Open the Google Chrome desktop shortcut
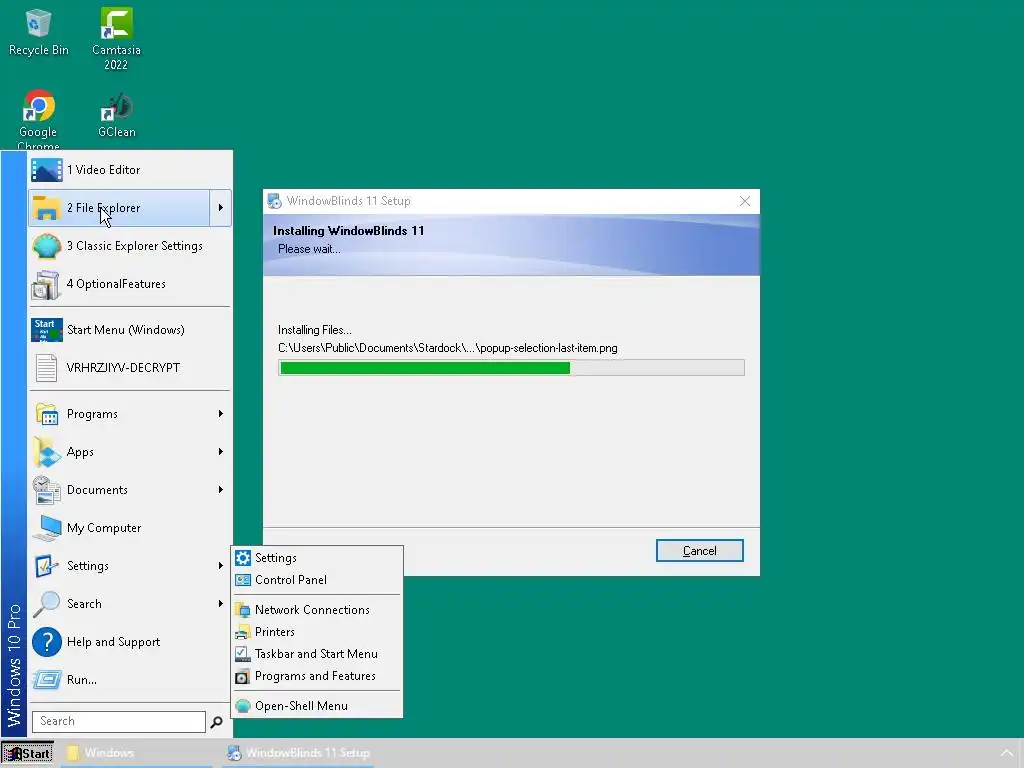The height and width of the screenshot is (768, 1024). (x=38, y=119)
